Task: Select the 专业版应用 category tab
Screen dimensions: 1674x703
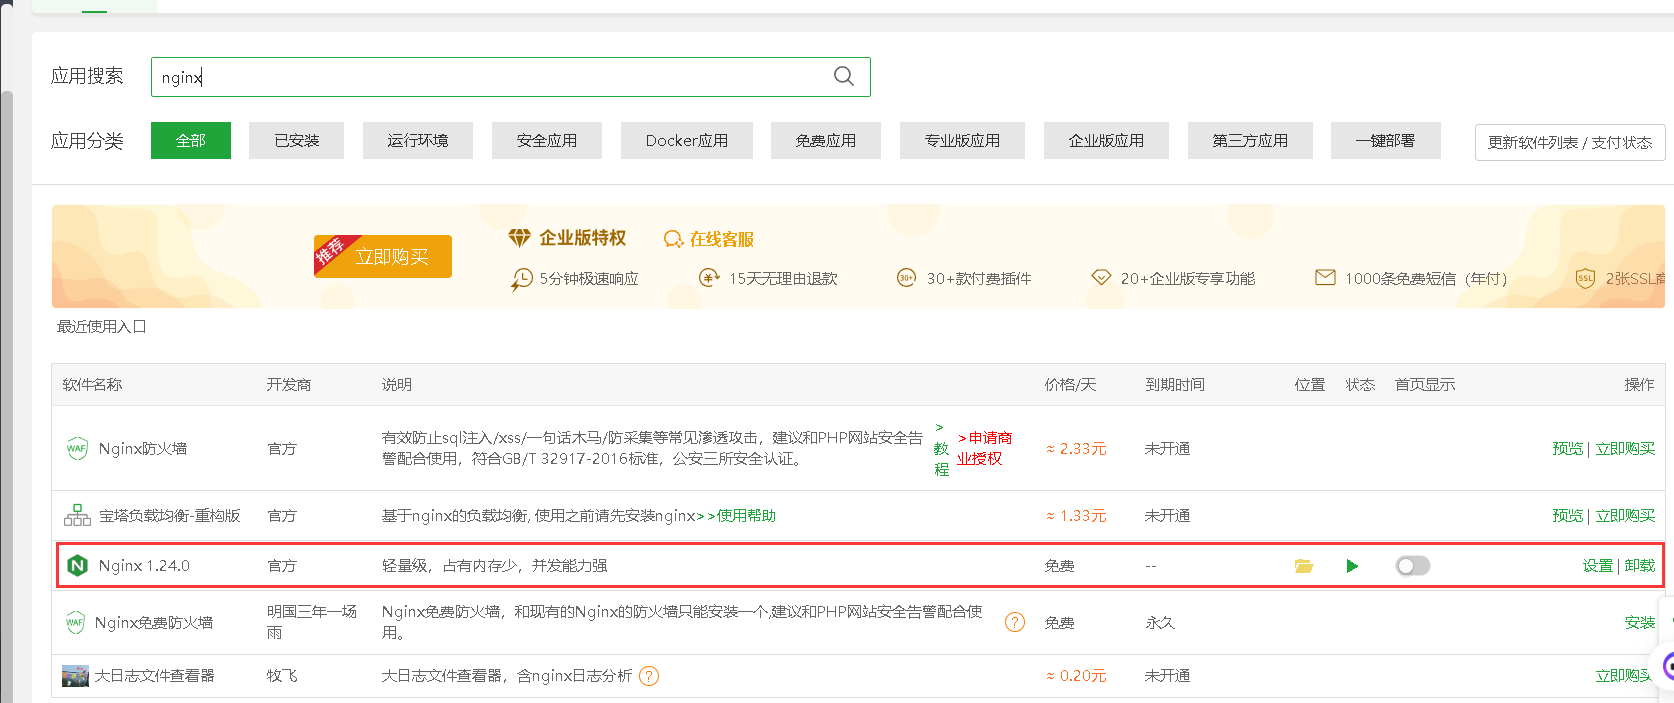Action: (963, 141)
